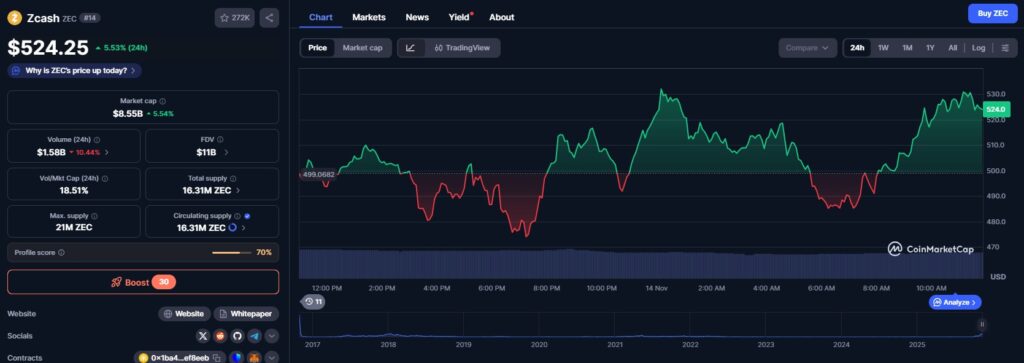
Task: Select 1M time range
Action: point(907,48)
